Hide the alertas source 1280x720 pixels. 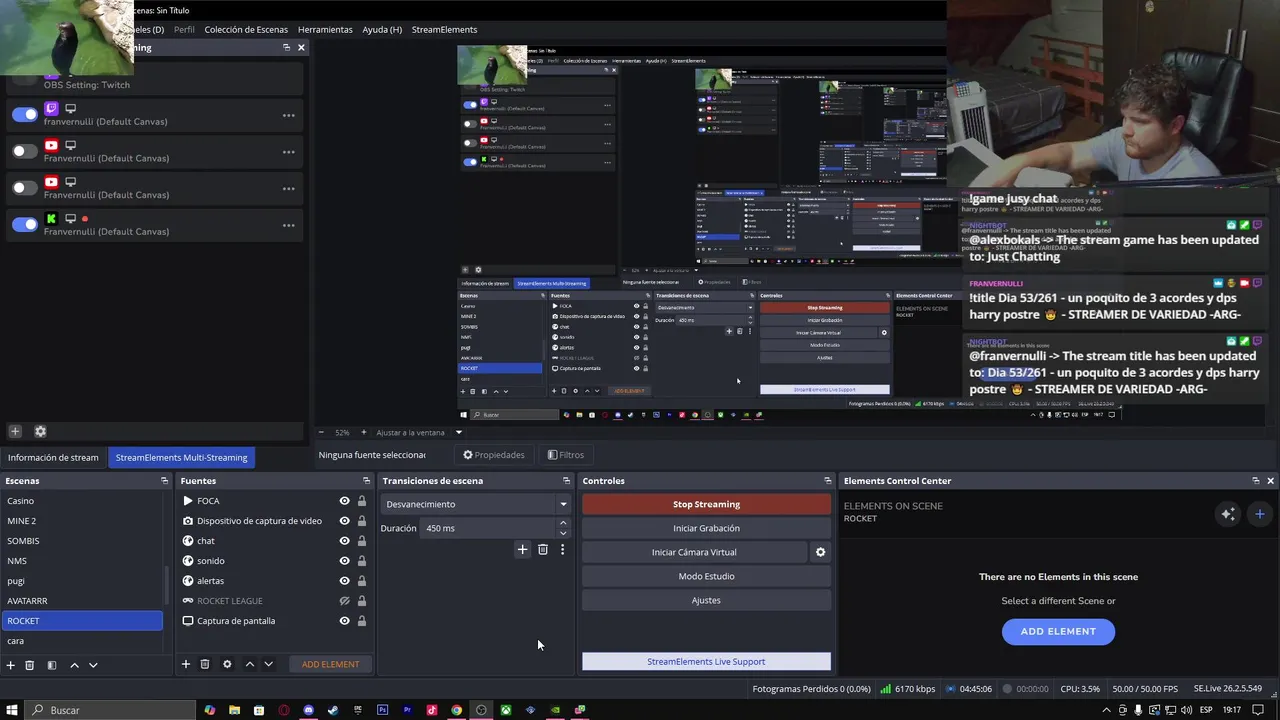[344, 581]
